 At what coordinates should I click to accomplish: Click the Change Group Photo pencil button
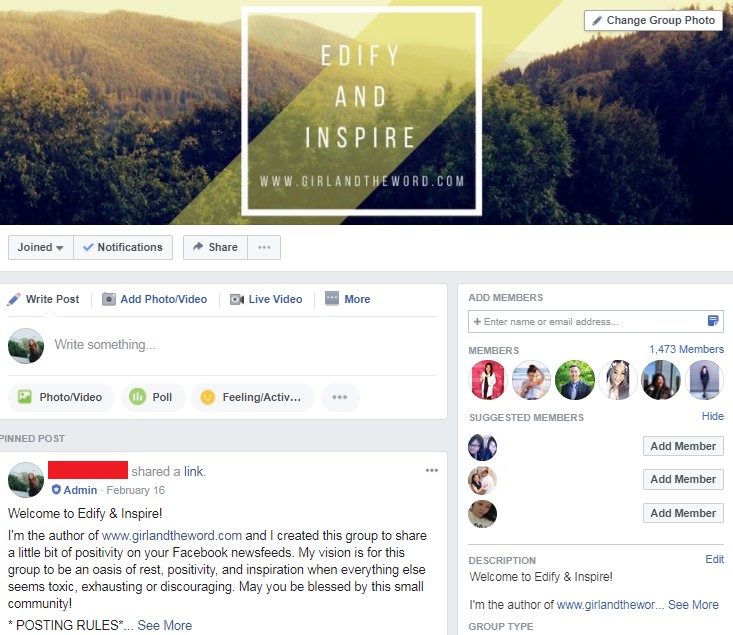pyautogui.click(x=653, y=21)
